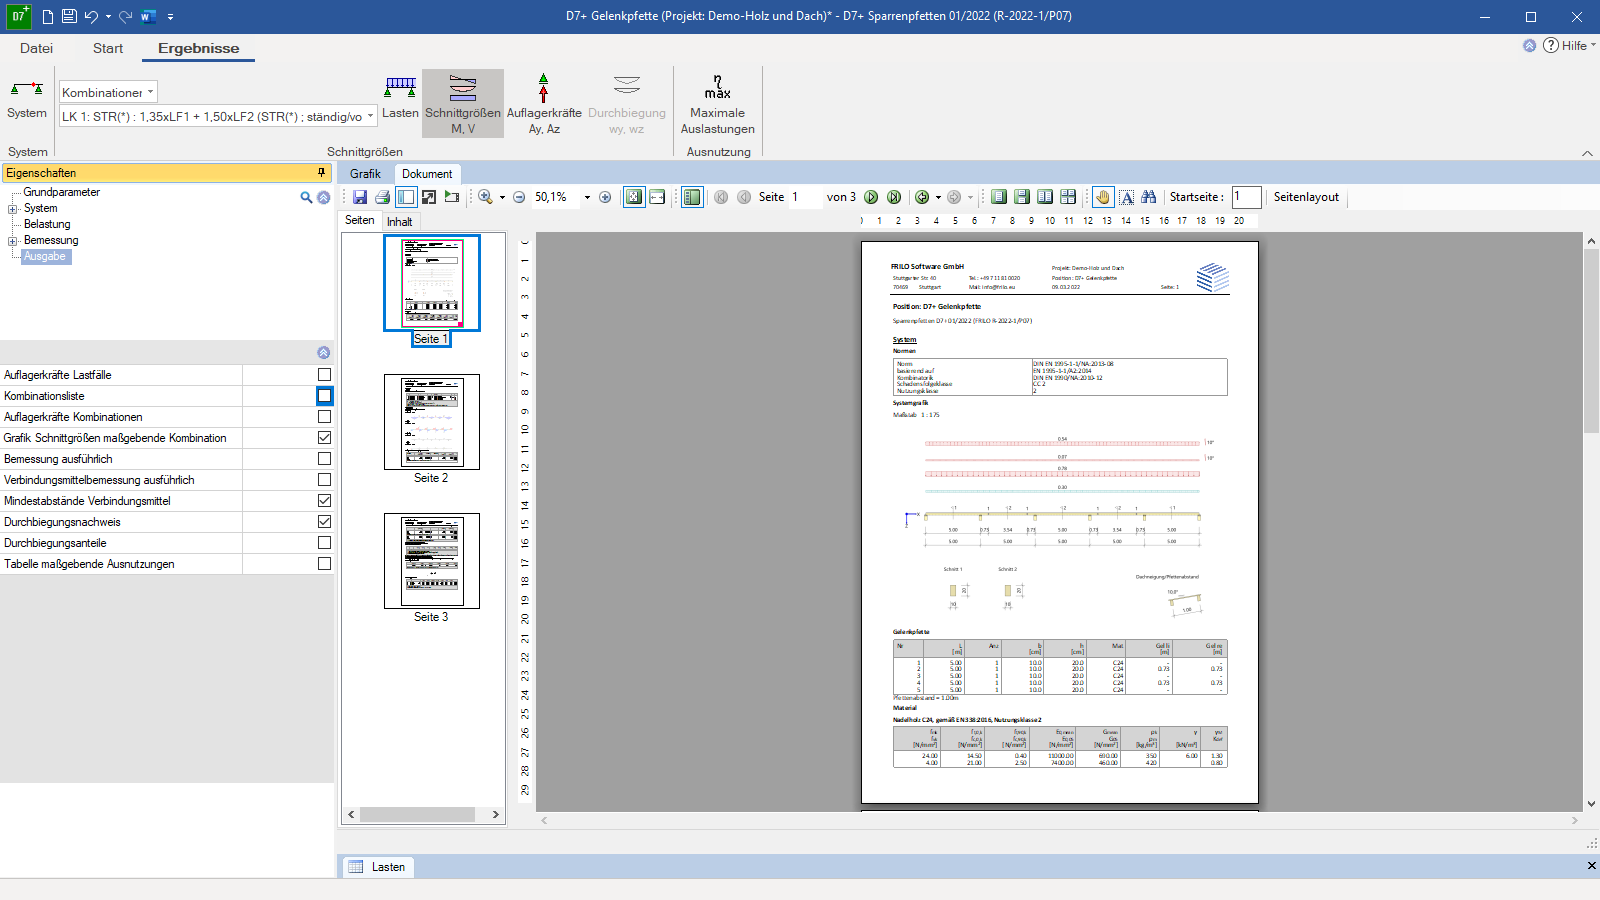Click the zoom-out minus icon

tap(519, 197)
